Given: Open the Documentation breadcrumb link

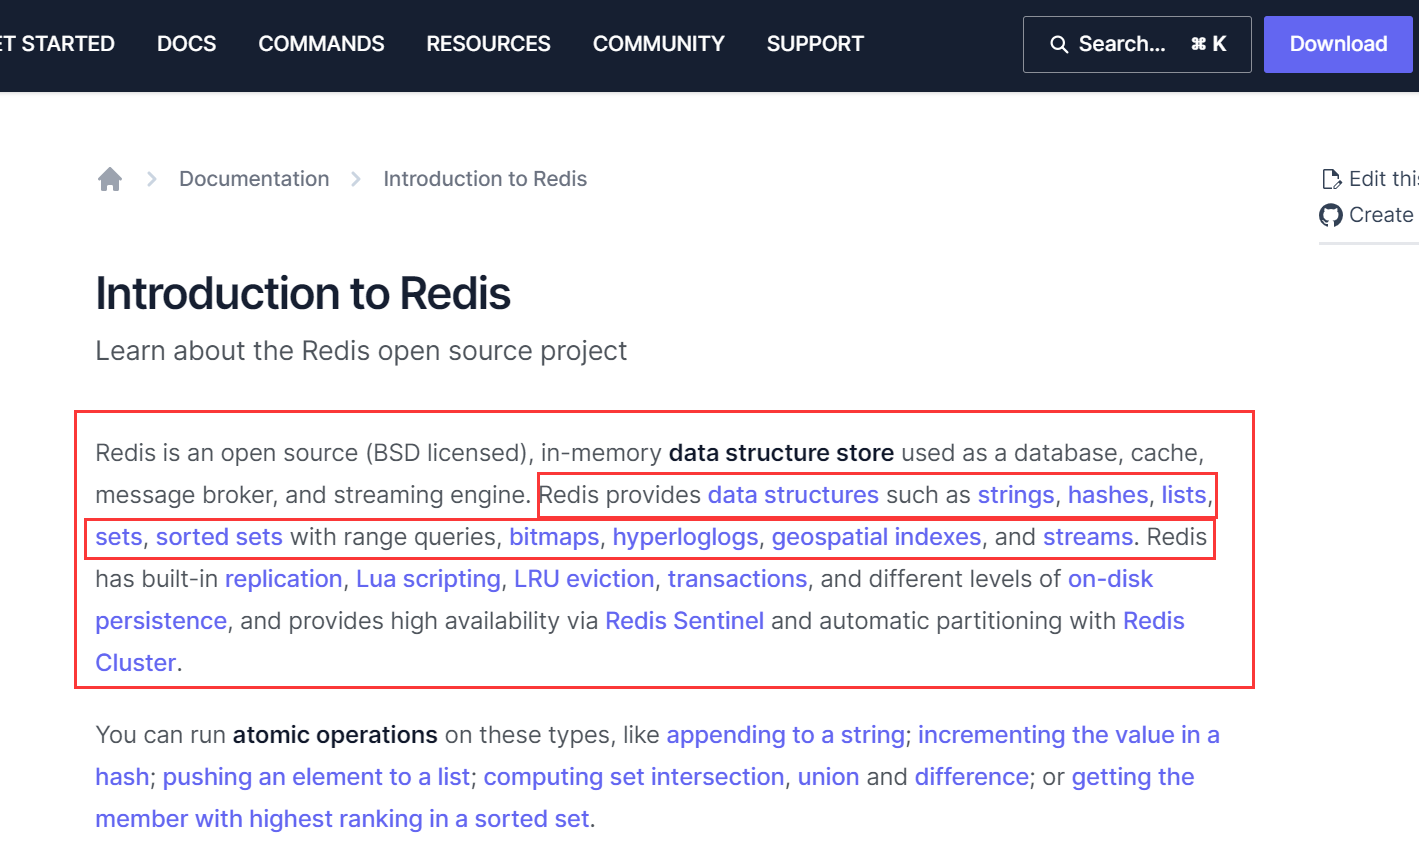Looking at the screenshot, I should click(x=254, y=179).
